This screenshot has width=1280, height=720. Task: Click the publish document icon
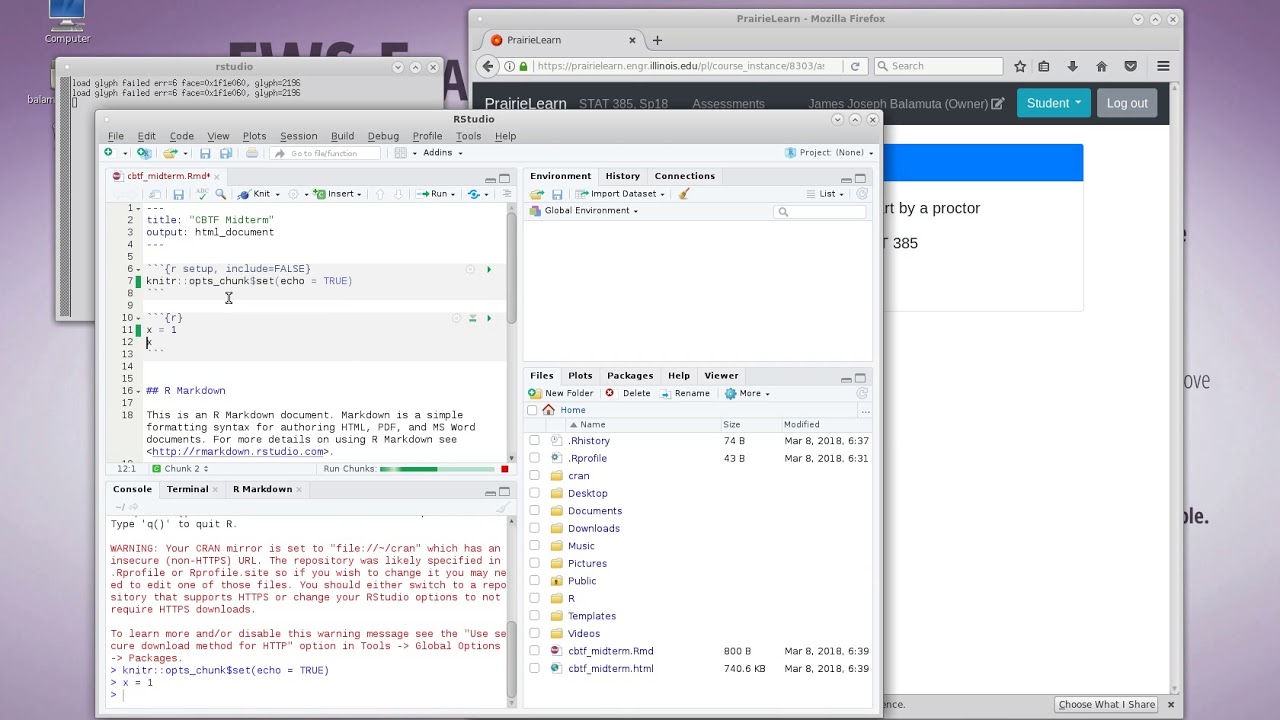point(474,194)
